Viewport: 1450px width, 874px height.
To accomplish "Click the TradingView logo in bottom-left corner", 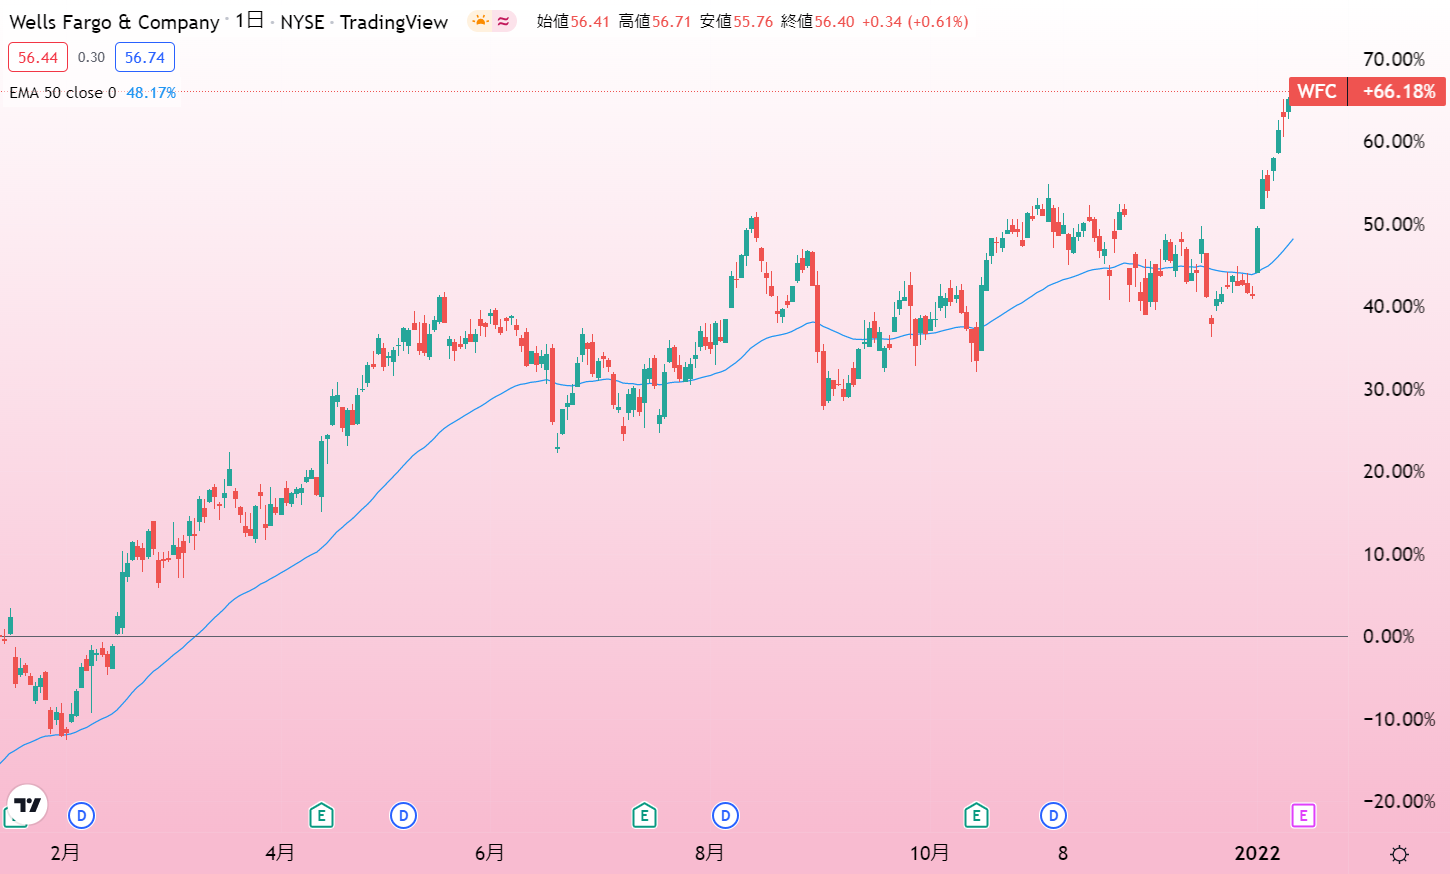I will (x=27, y=806).
